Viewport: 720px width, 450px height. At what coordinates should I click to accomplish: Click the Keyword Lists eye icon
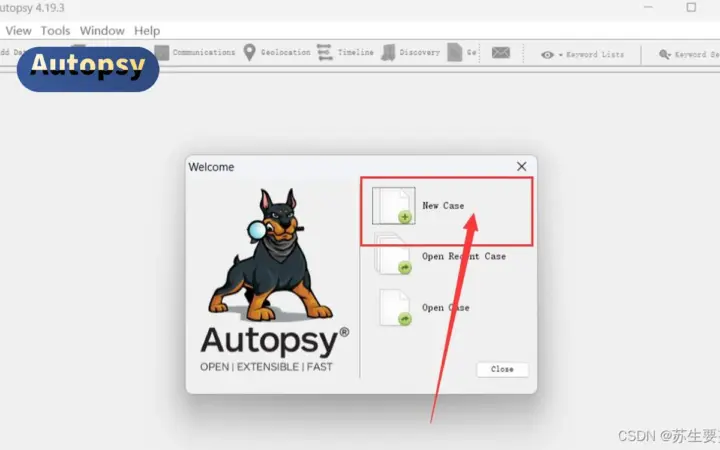pyautogui.click(x=547, y=55)
